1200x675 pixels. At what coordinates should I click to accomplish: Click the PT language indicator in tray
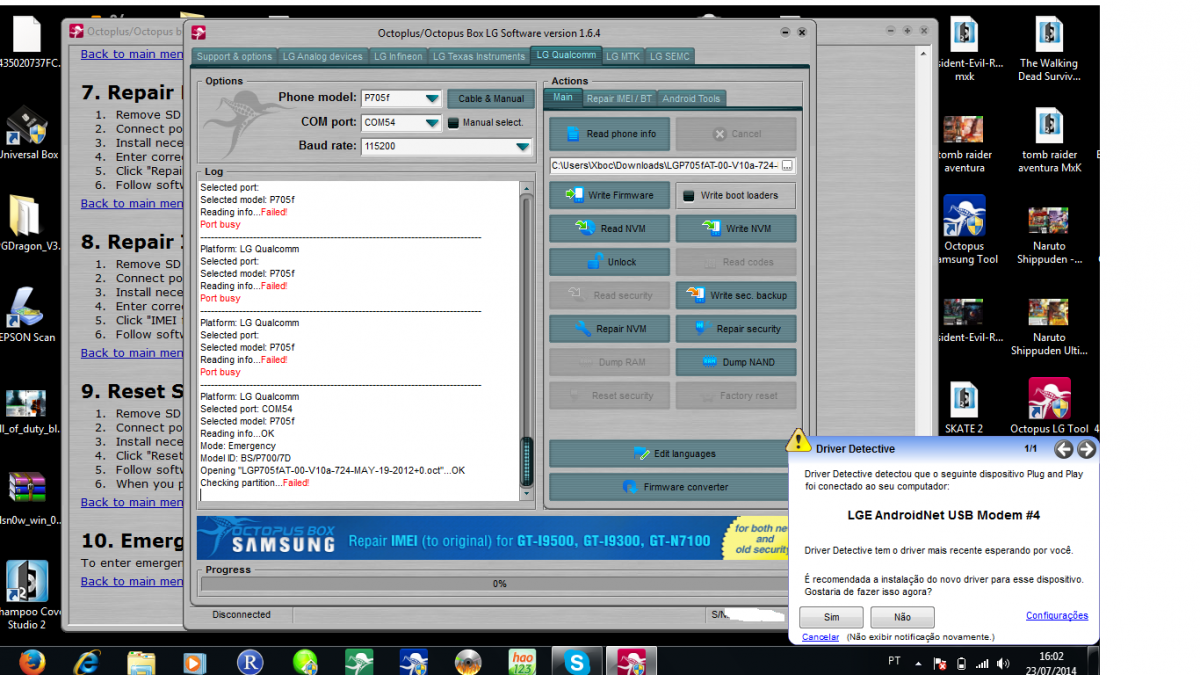894,661
